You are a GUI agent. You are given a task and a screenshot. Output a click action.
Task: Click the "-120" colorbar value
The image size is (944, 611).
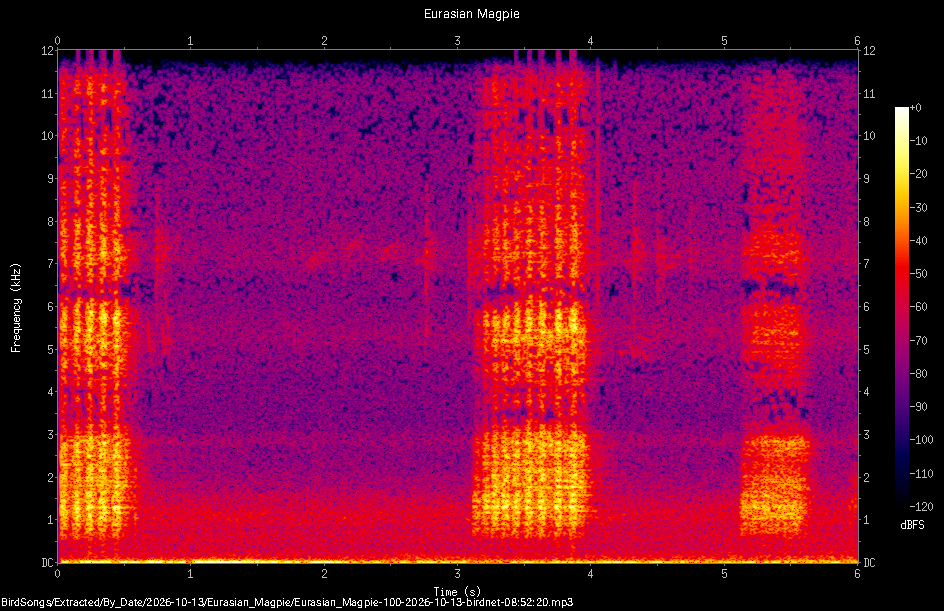point(921,507)
